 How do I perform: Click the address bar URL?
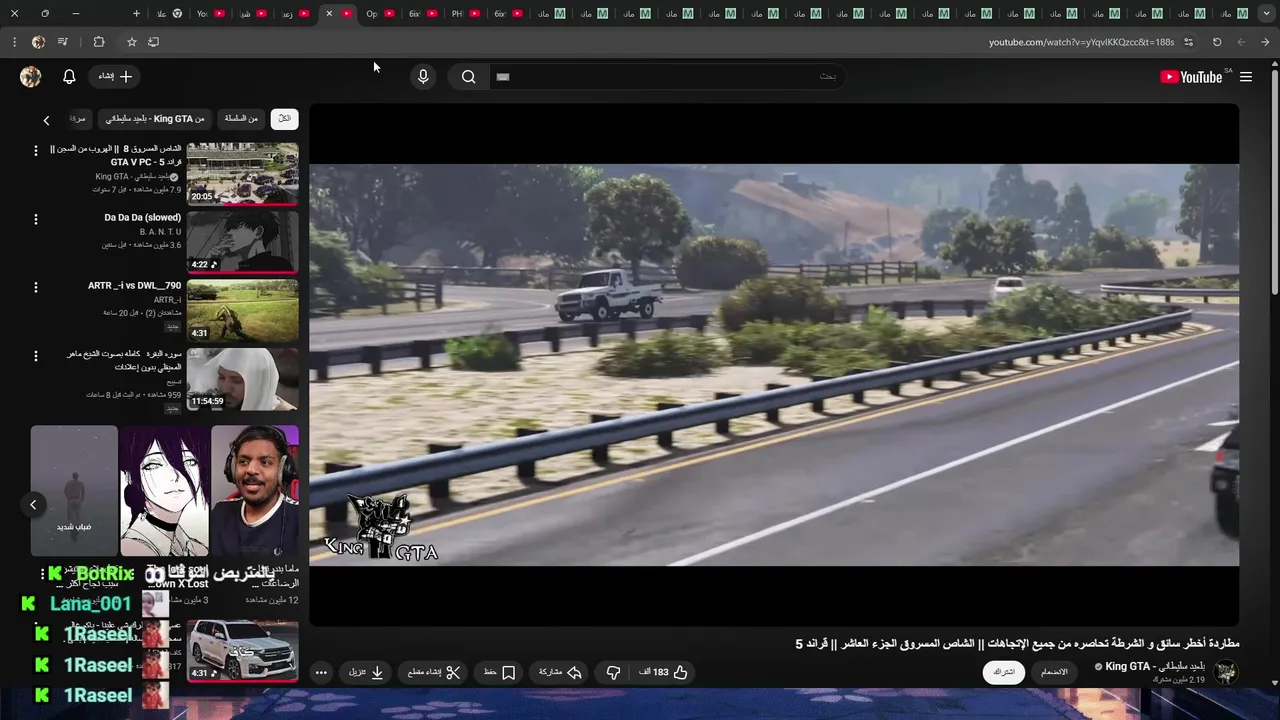pyautogui.click(x=1081, y=42)
